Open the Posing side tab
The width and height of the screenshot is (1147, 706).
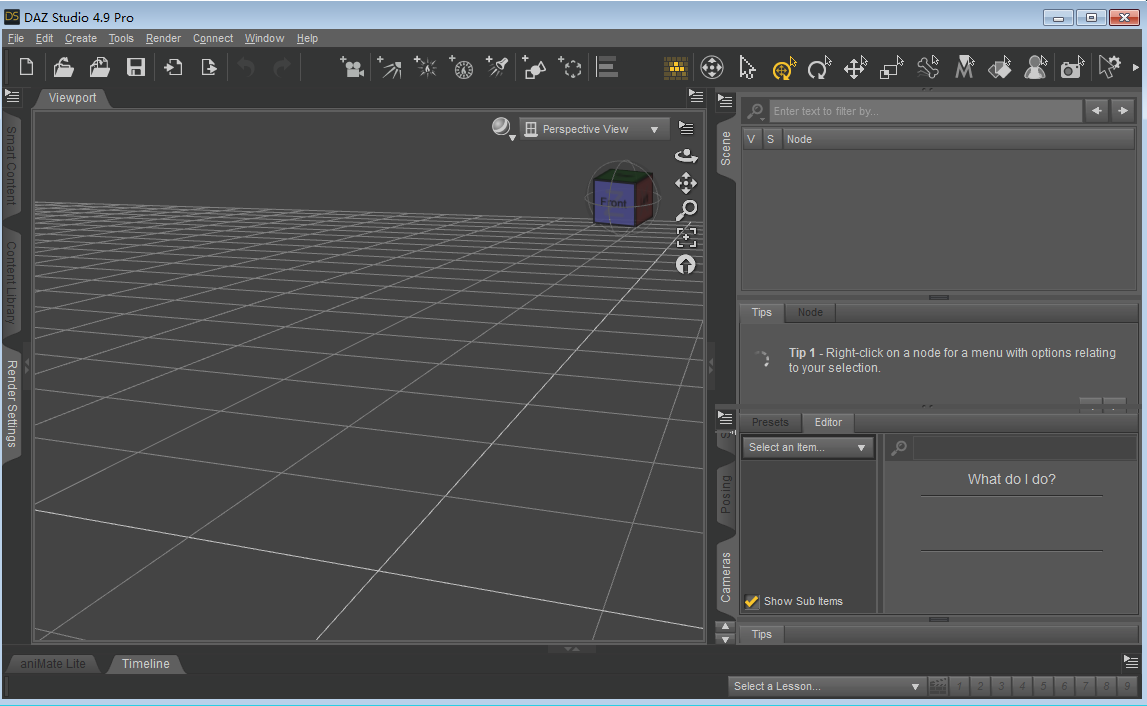726,494
